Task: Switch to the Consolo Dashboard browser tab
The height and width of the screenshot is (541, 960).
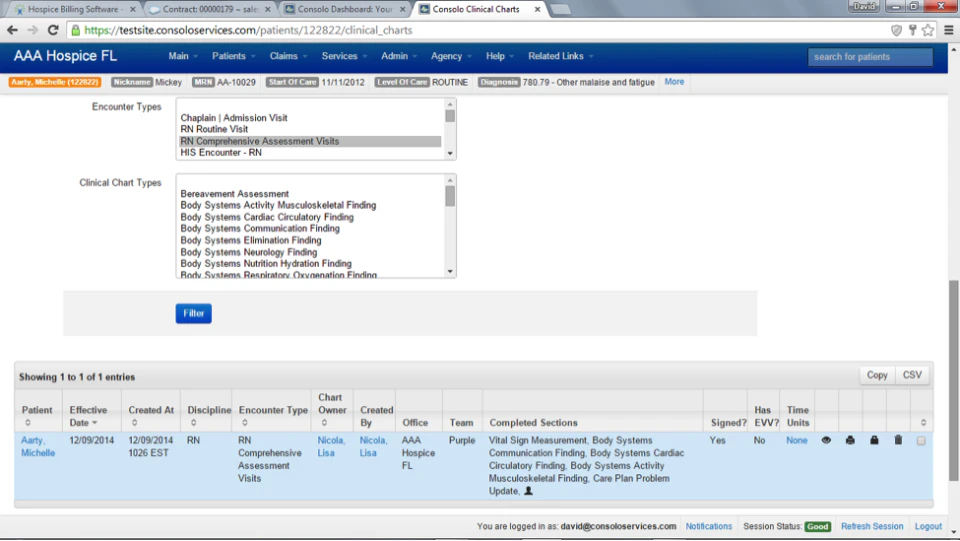Action: coord(346,9)
